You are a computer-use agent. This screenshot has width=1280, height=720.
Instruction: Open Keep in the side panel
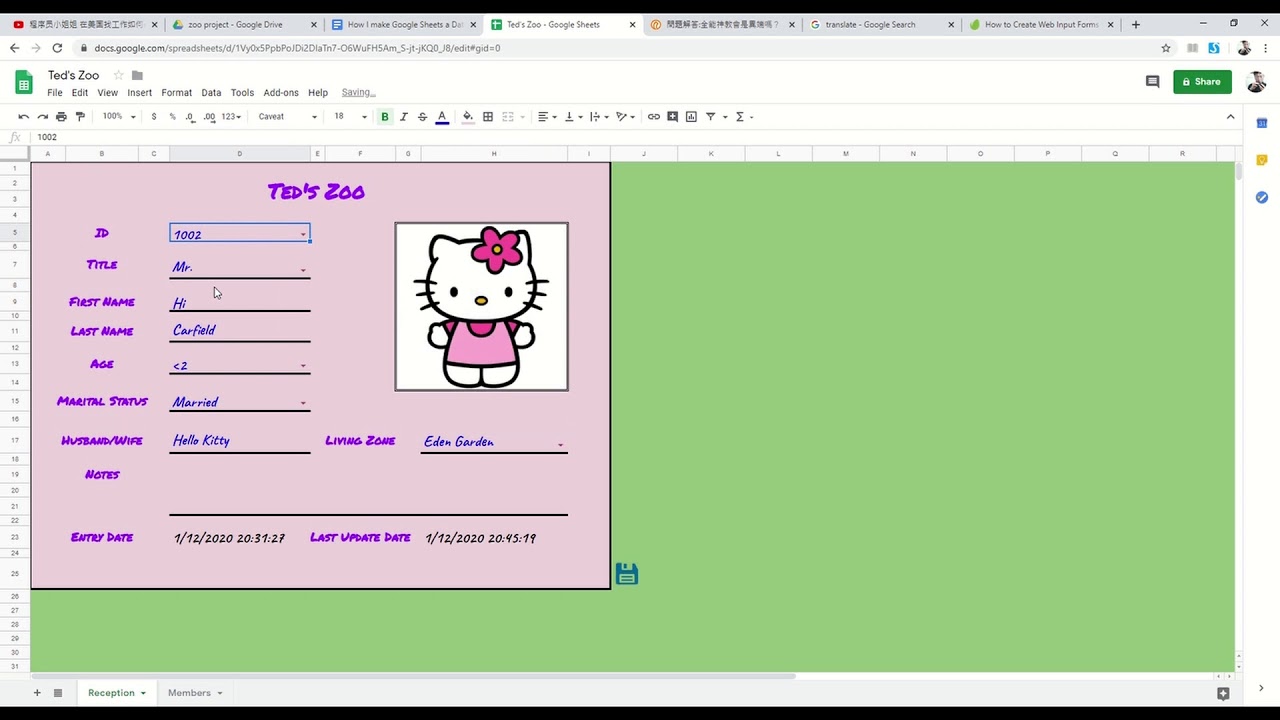point(1262,160)
